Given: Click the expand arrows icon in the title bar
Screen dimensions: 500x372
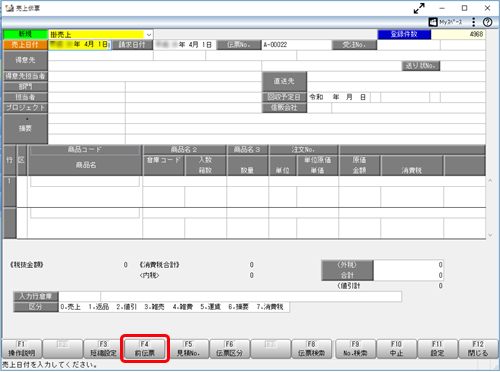Looking at the screenshot, I should tap(419, 8).
